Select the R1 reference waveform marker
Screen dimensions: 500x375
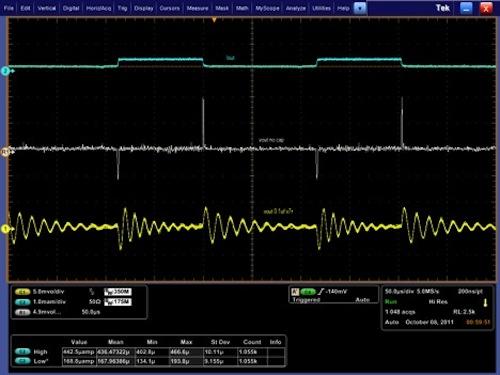[5, 152]
